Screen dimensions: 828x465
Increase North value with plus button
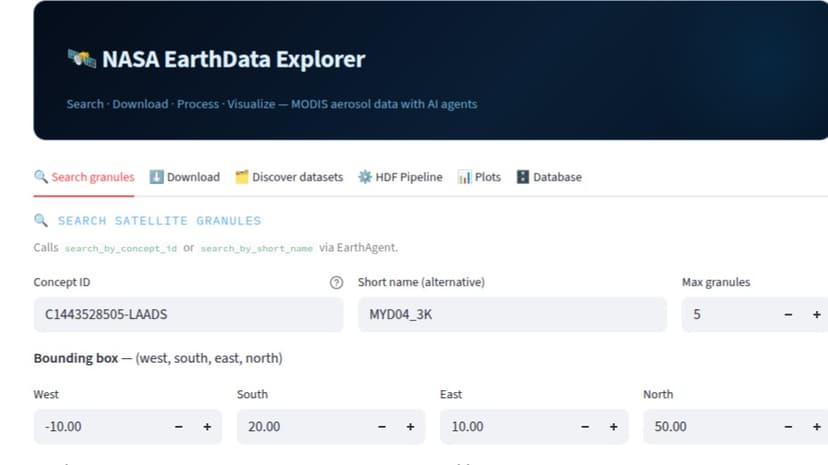click(816, 426)
